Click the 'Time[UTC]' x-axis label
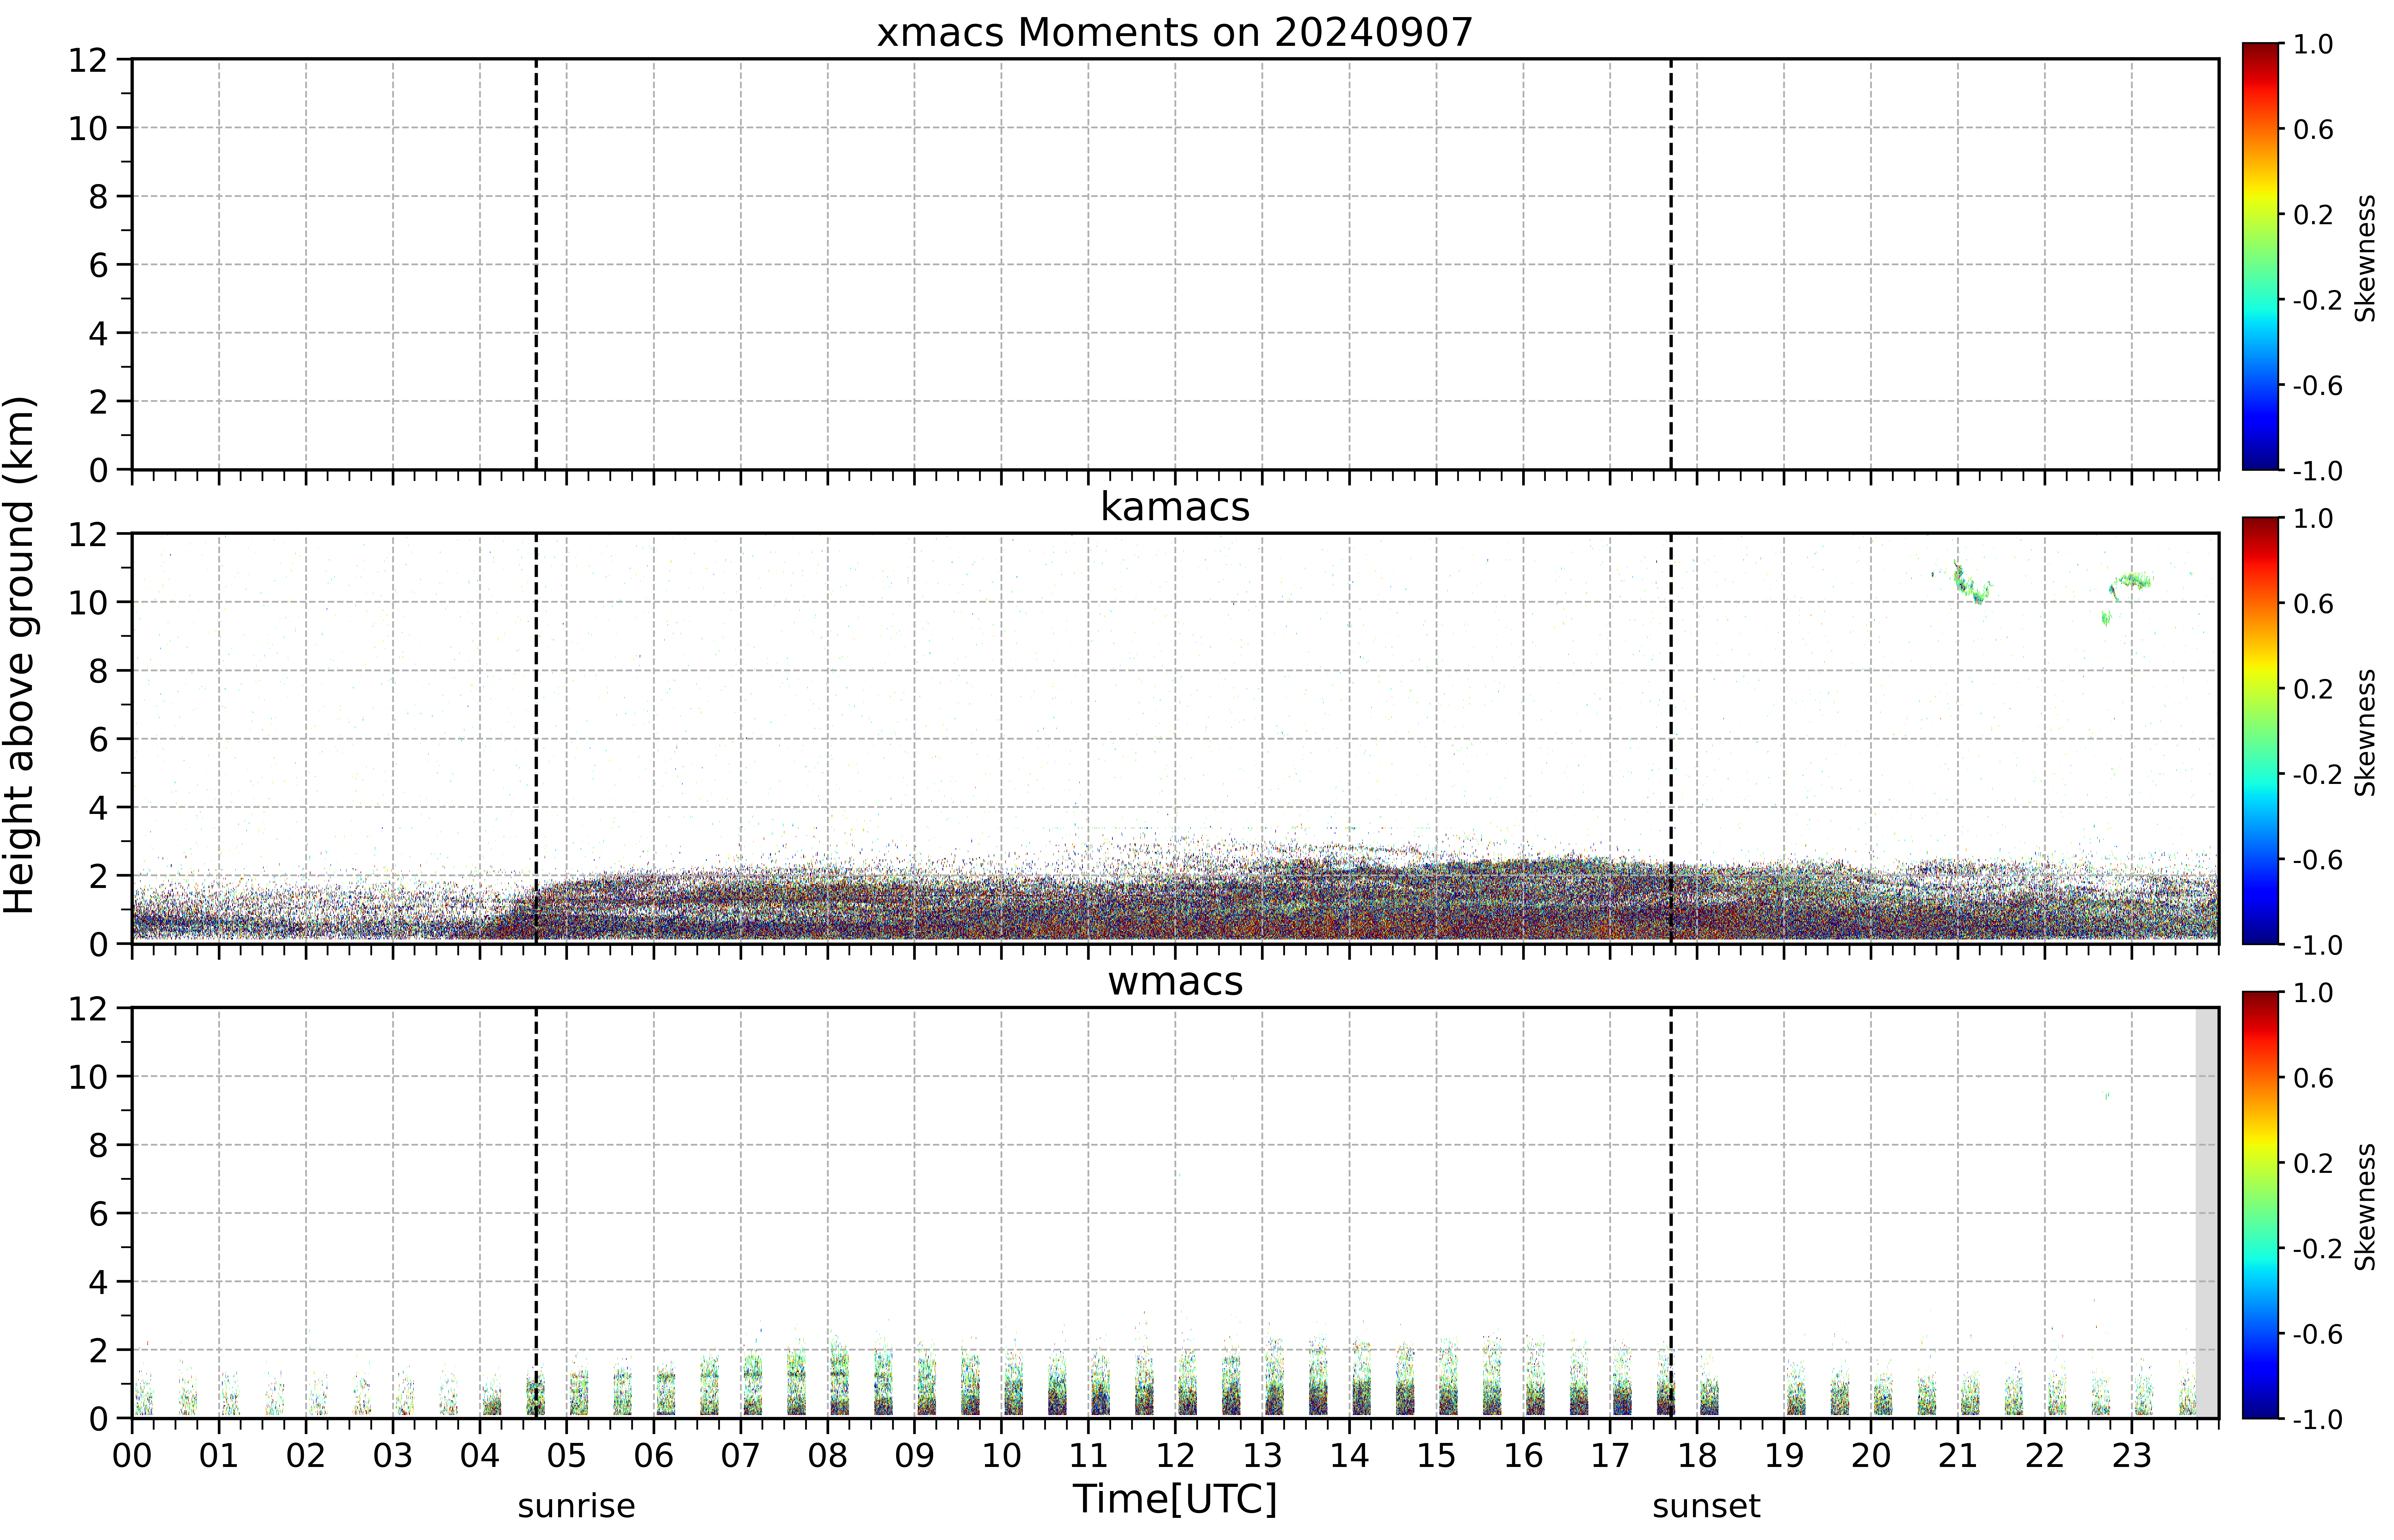This screenshot has width=2394, height=1540. coord(1175,1499)
